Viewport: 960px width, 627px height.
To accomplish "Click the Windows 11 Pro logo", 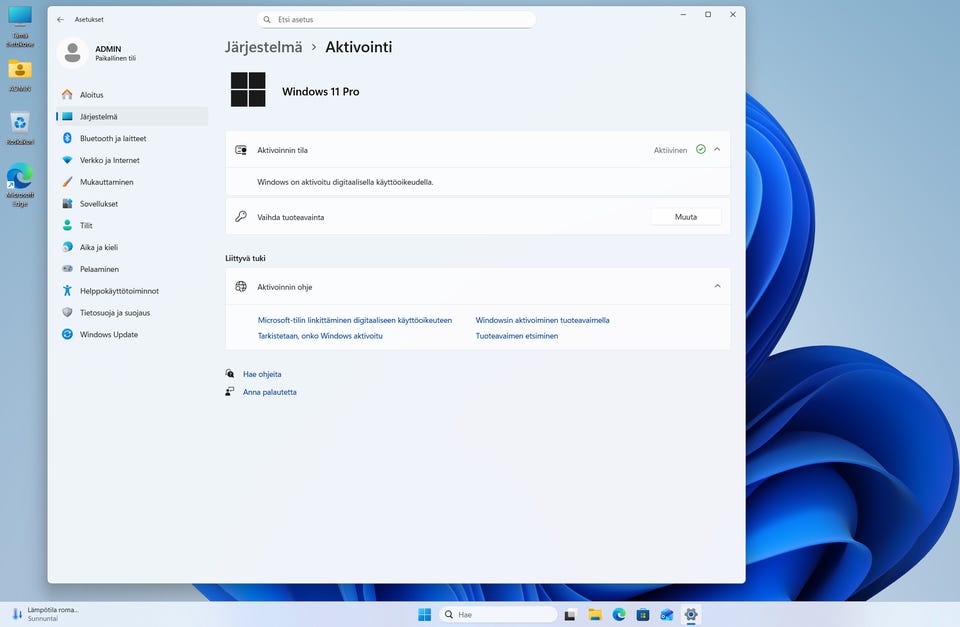I will click(248, 89).
